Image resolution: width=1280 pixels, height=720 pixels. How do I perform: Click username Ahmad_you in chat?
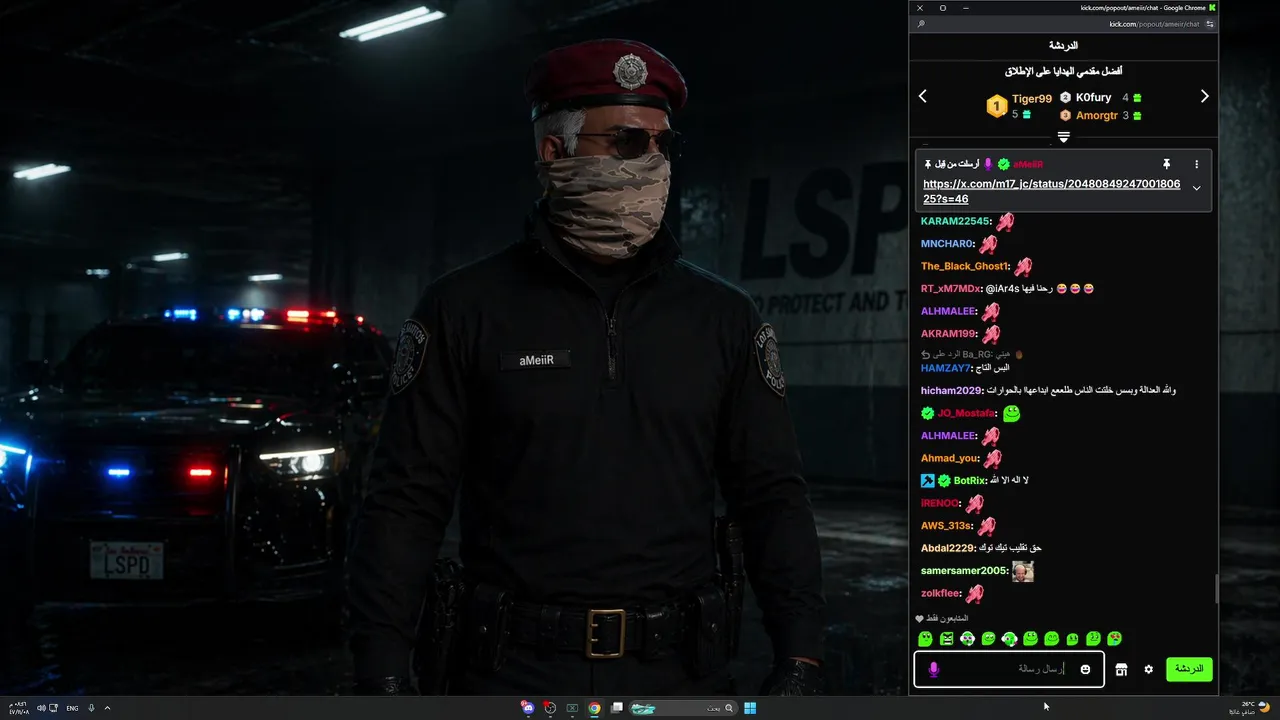coord(950,458)
